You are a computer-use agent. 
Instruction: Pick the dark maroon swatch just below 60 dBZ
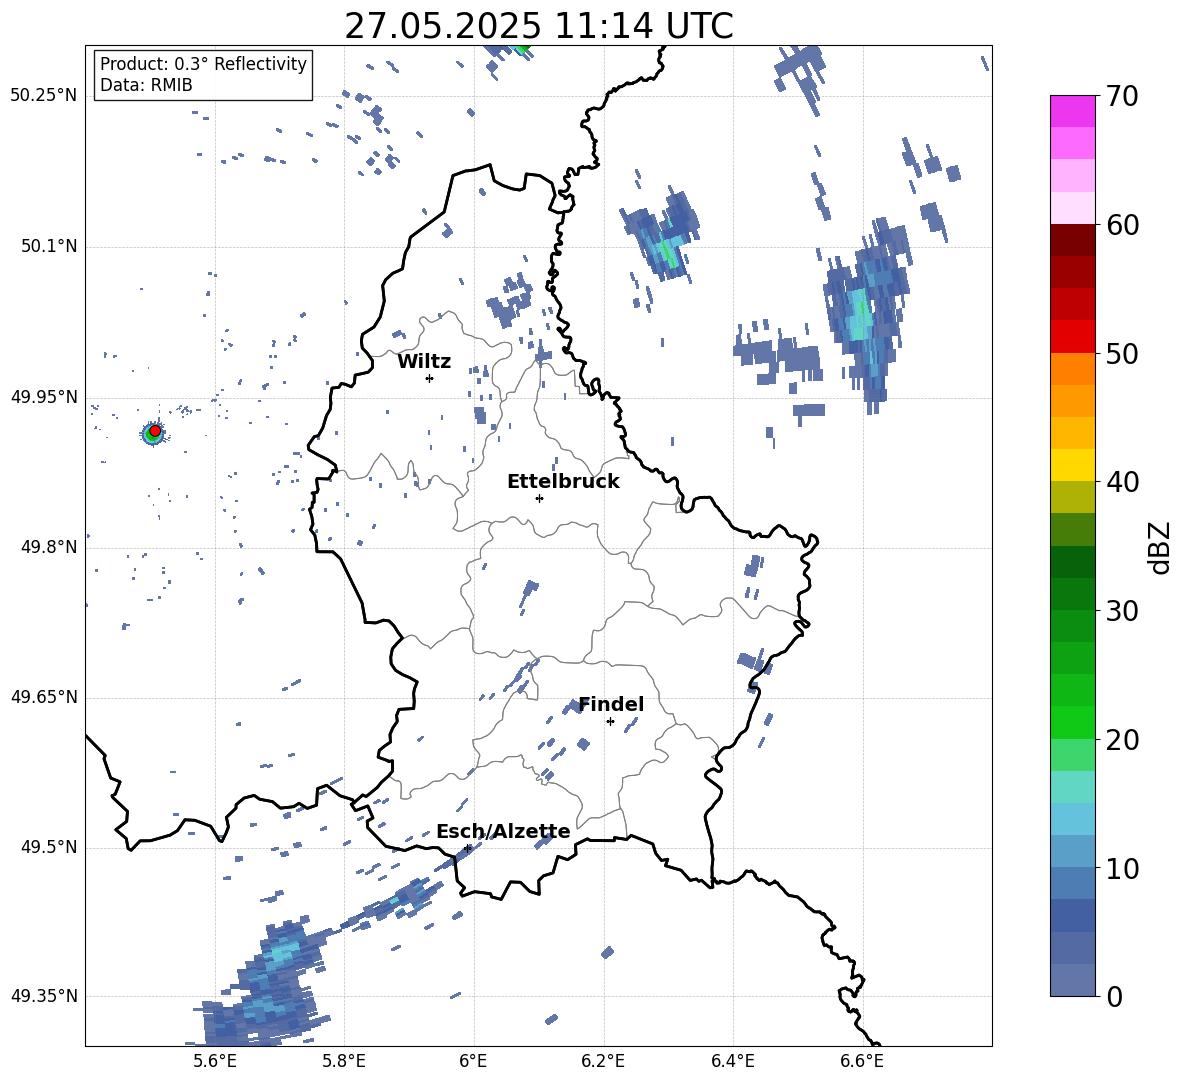(1072, 240)
